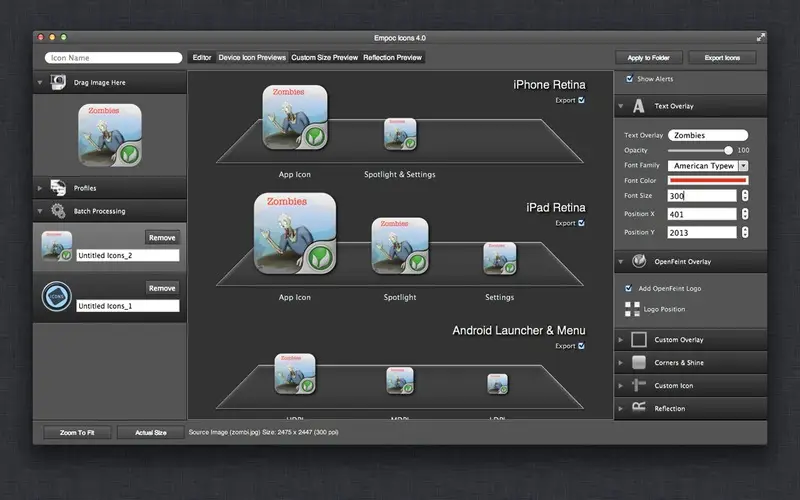This screenshot has height=500, width=800.
Task: Toggle Export checkbox for iPhone Retina
Action: pos(581,100)
